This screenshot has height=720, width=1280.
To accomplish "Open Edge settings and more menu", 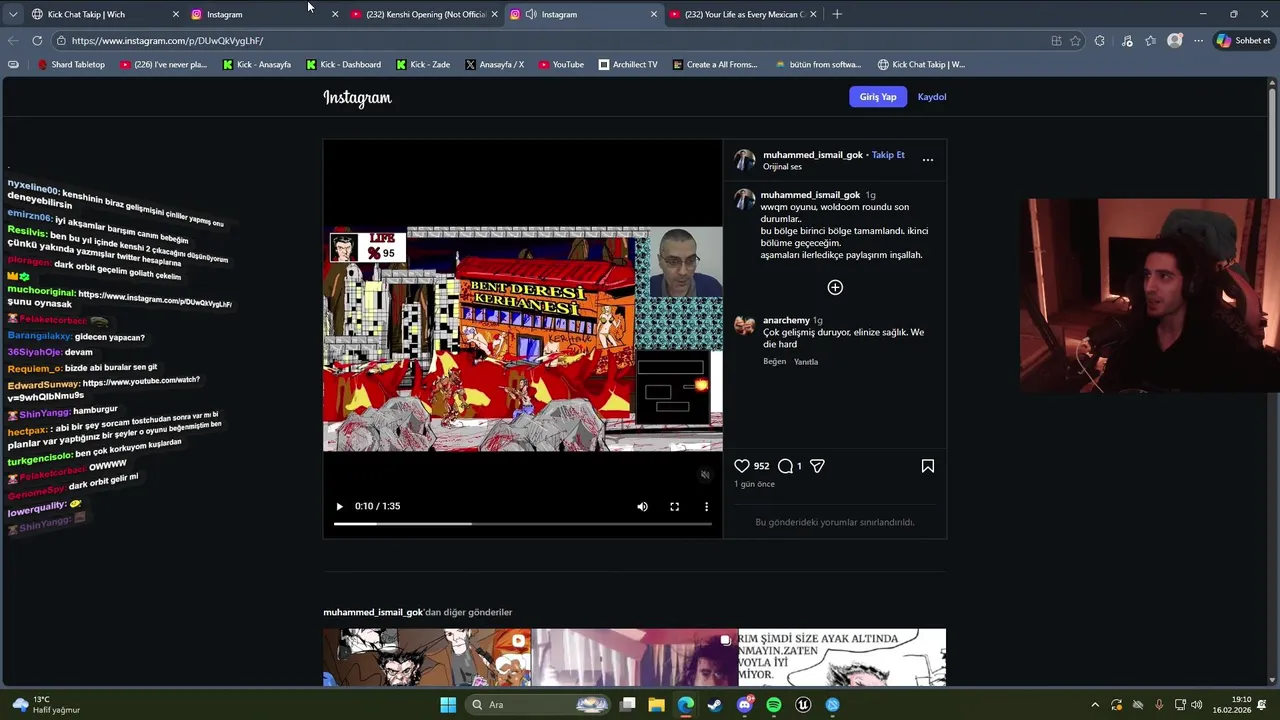I will (1198, 41).
